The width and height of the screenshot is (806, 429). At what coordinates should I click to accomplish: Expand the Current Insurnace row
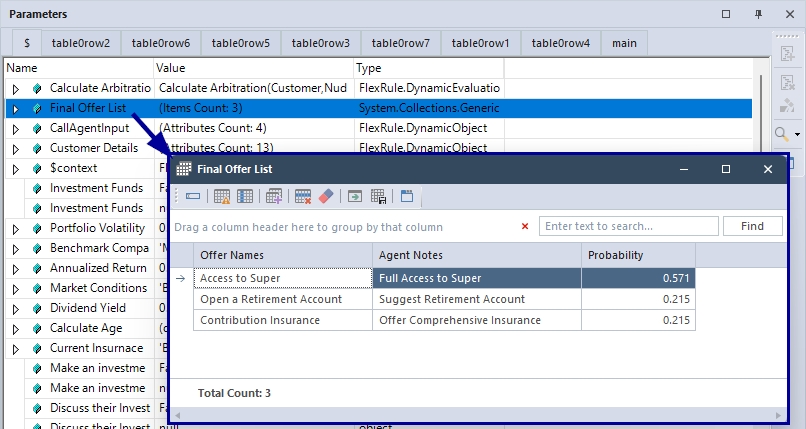pos(16,349)
